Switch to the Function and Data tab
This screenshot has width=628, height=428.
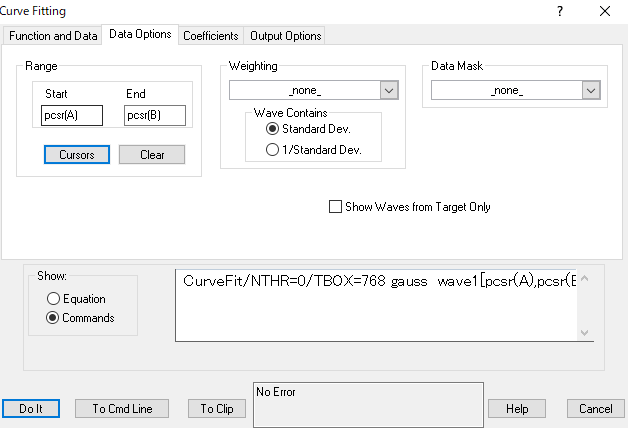coord(53,36)
